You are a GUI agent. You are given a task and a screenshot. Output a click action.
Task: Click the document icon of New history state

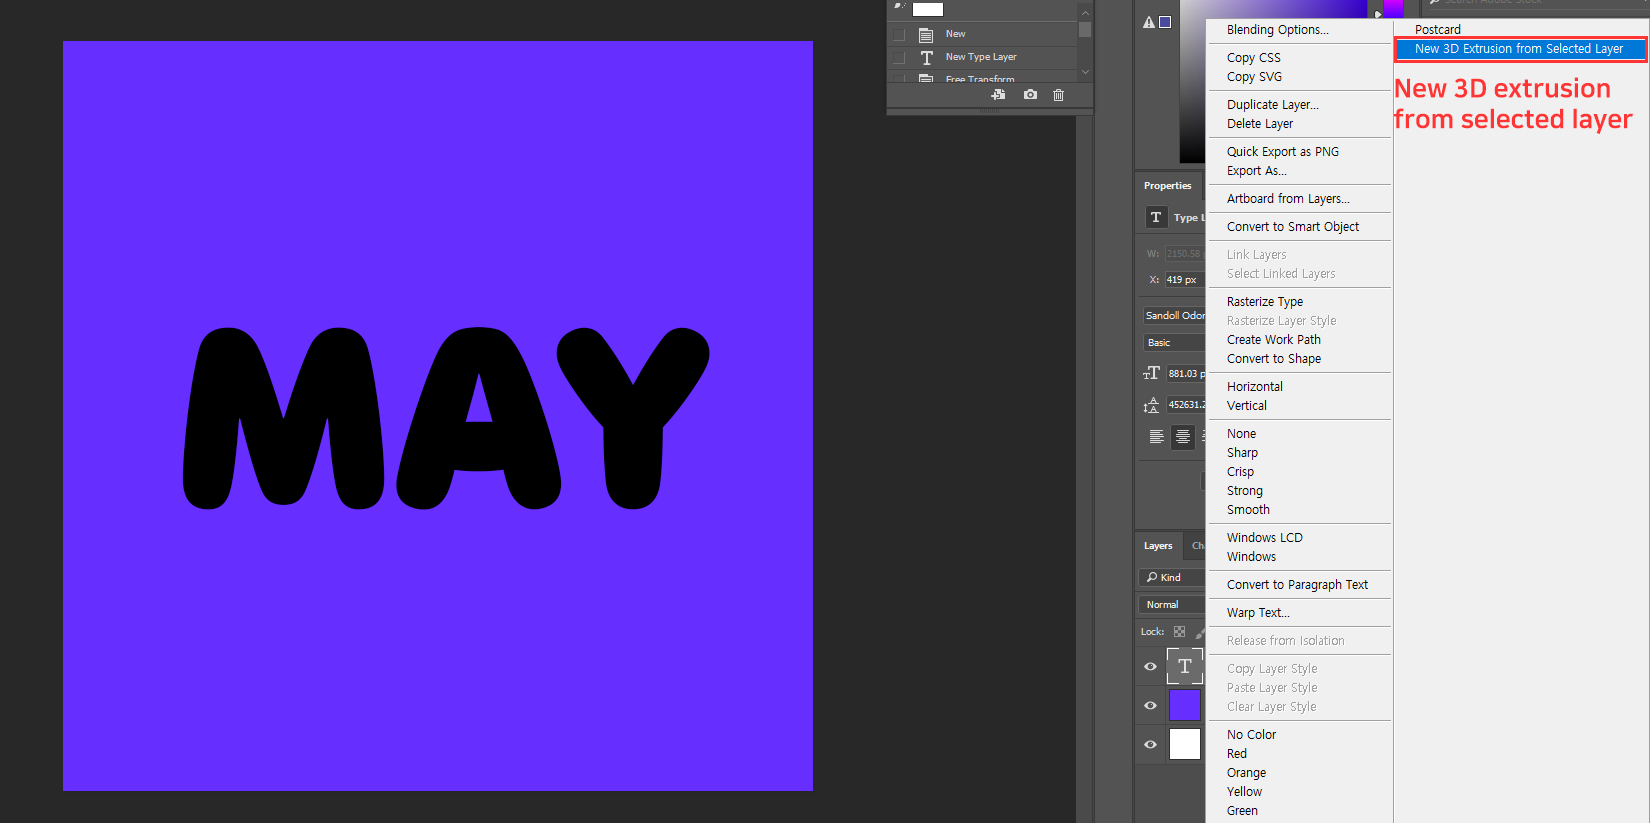pyautogui.click(x=927, y=35)
